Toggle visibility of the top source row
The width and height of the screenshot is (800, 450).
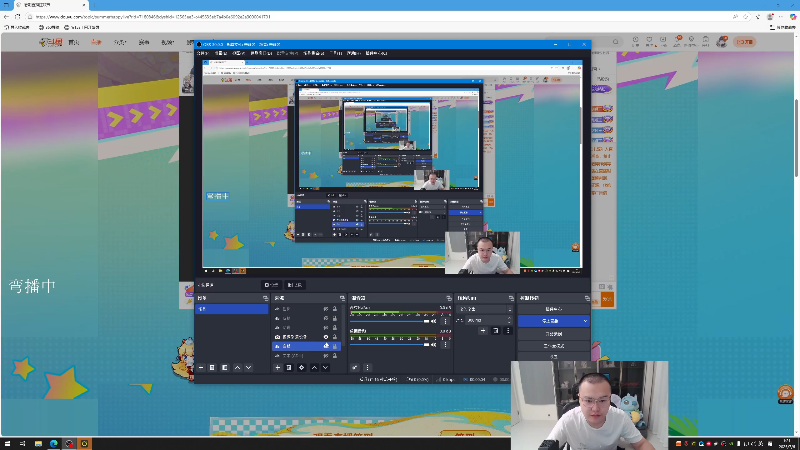pos(326,309)
